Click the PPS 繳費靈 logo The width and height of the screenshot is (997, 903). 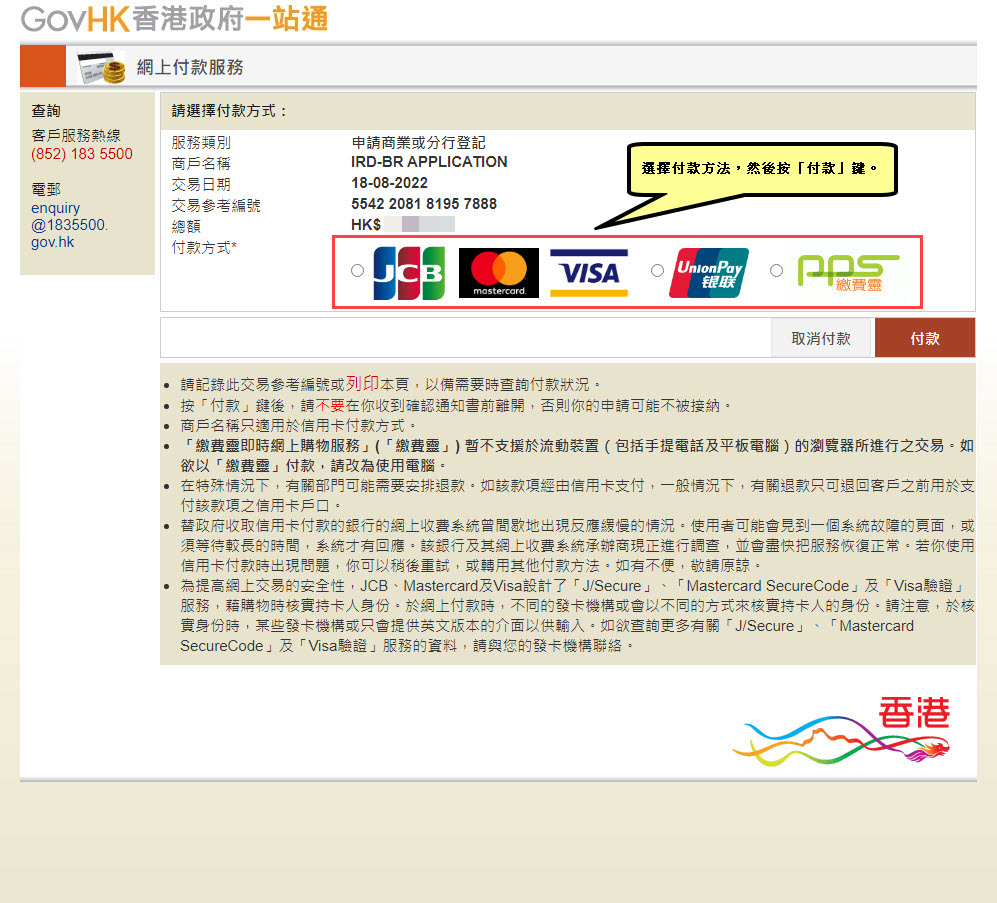(x=848, y=273)
